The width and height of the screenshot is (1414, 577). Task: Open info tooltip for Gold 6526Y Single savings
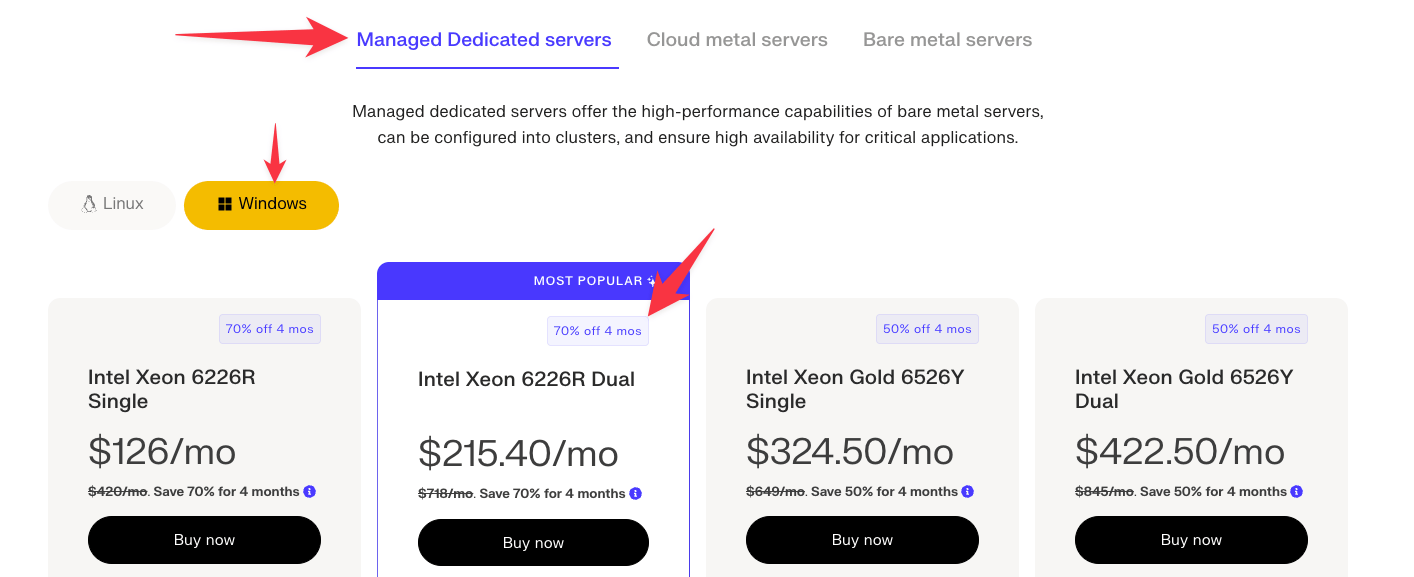tap(966, 491)
